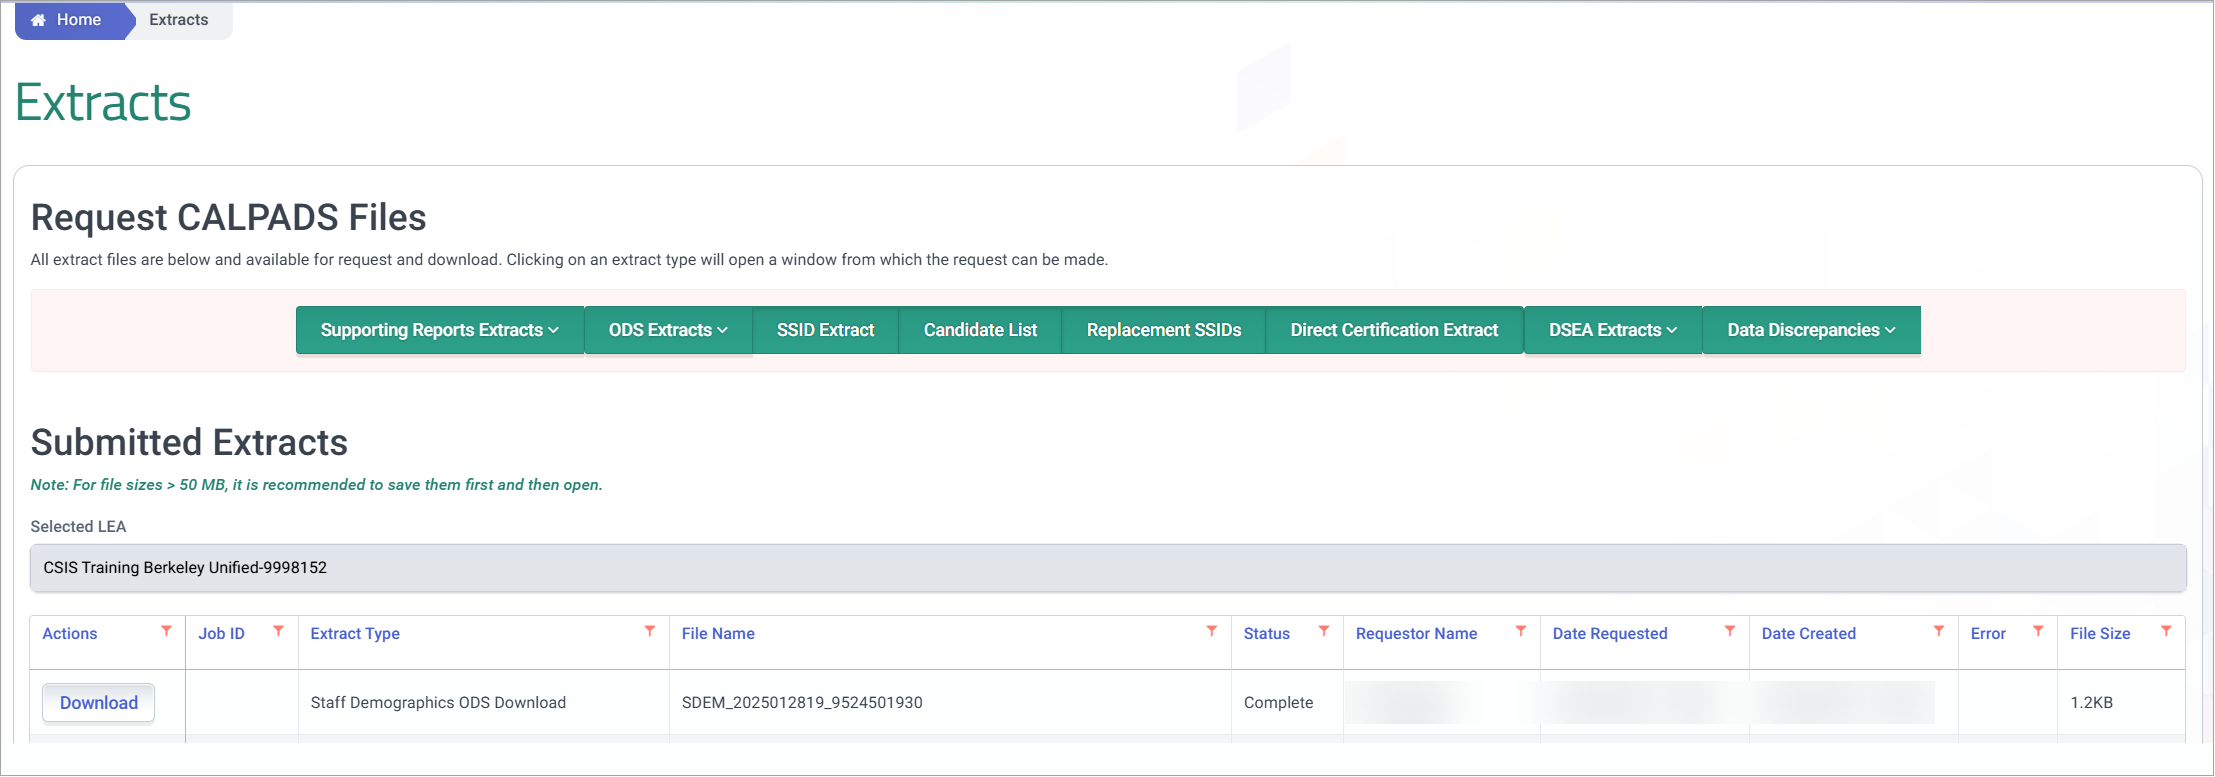This screenshot has height=777, width=2215.
Task: Filter by Requestor Name column icon
Action: pyautogui.click(x=1520, y=631)
